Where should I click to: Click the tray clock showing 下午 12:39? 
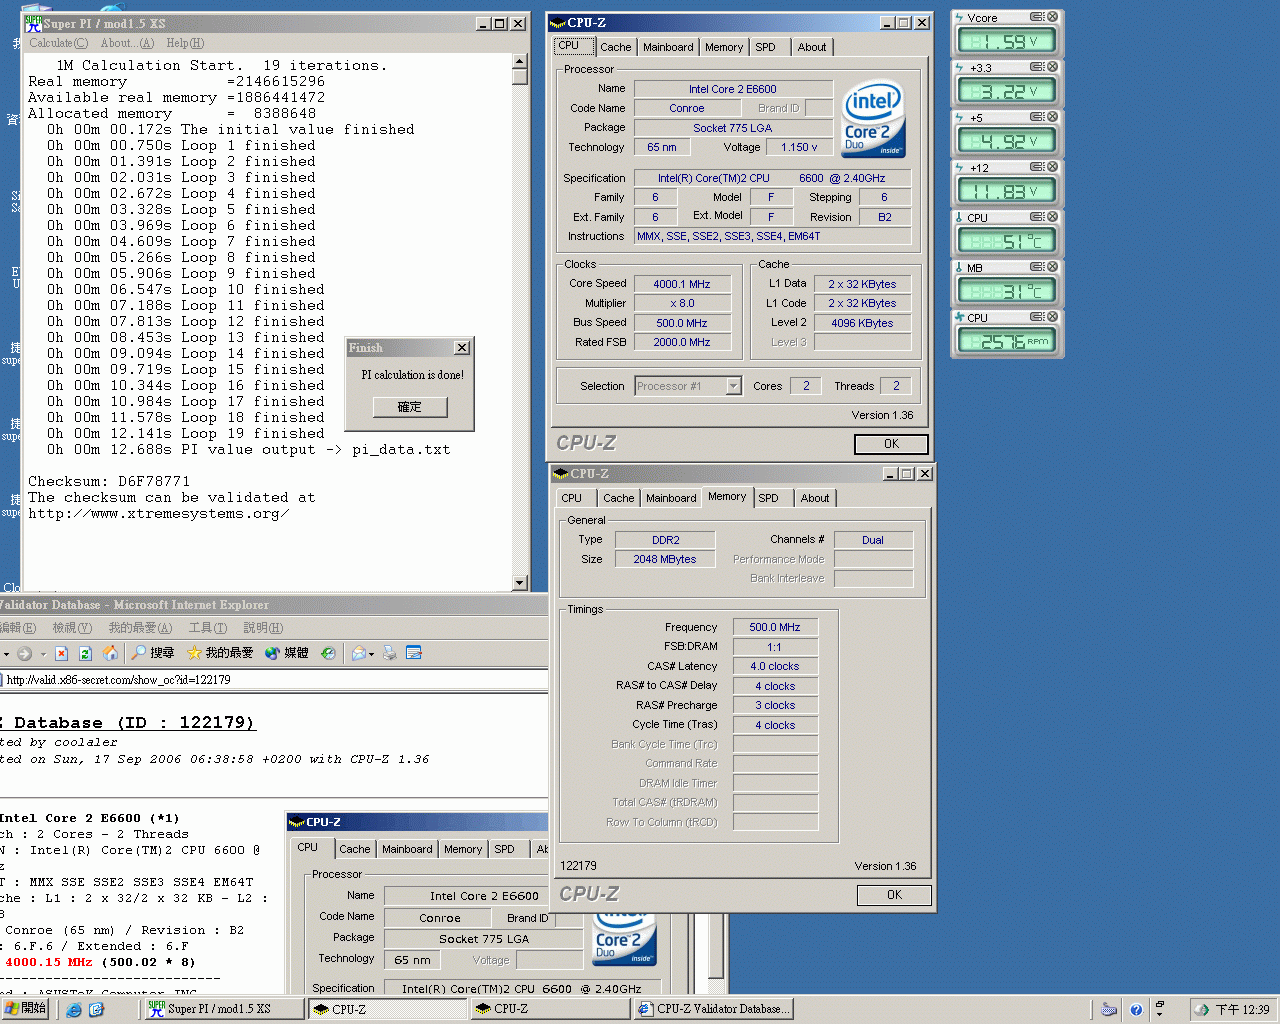(1242, 1010)
